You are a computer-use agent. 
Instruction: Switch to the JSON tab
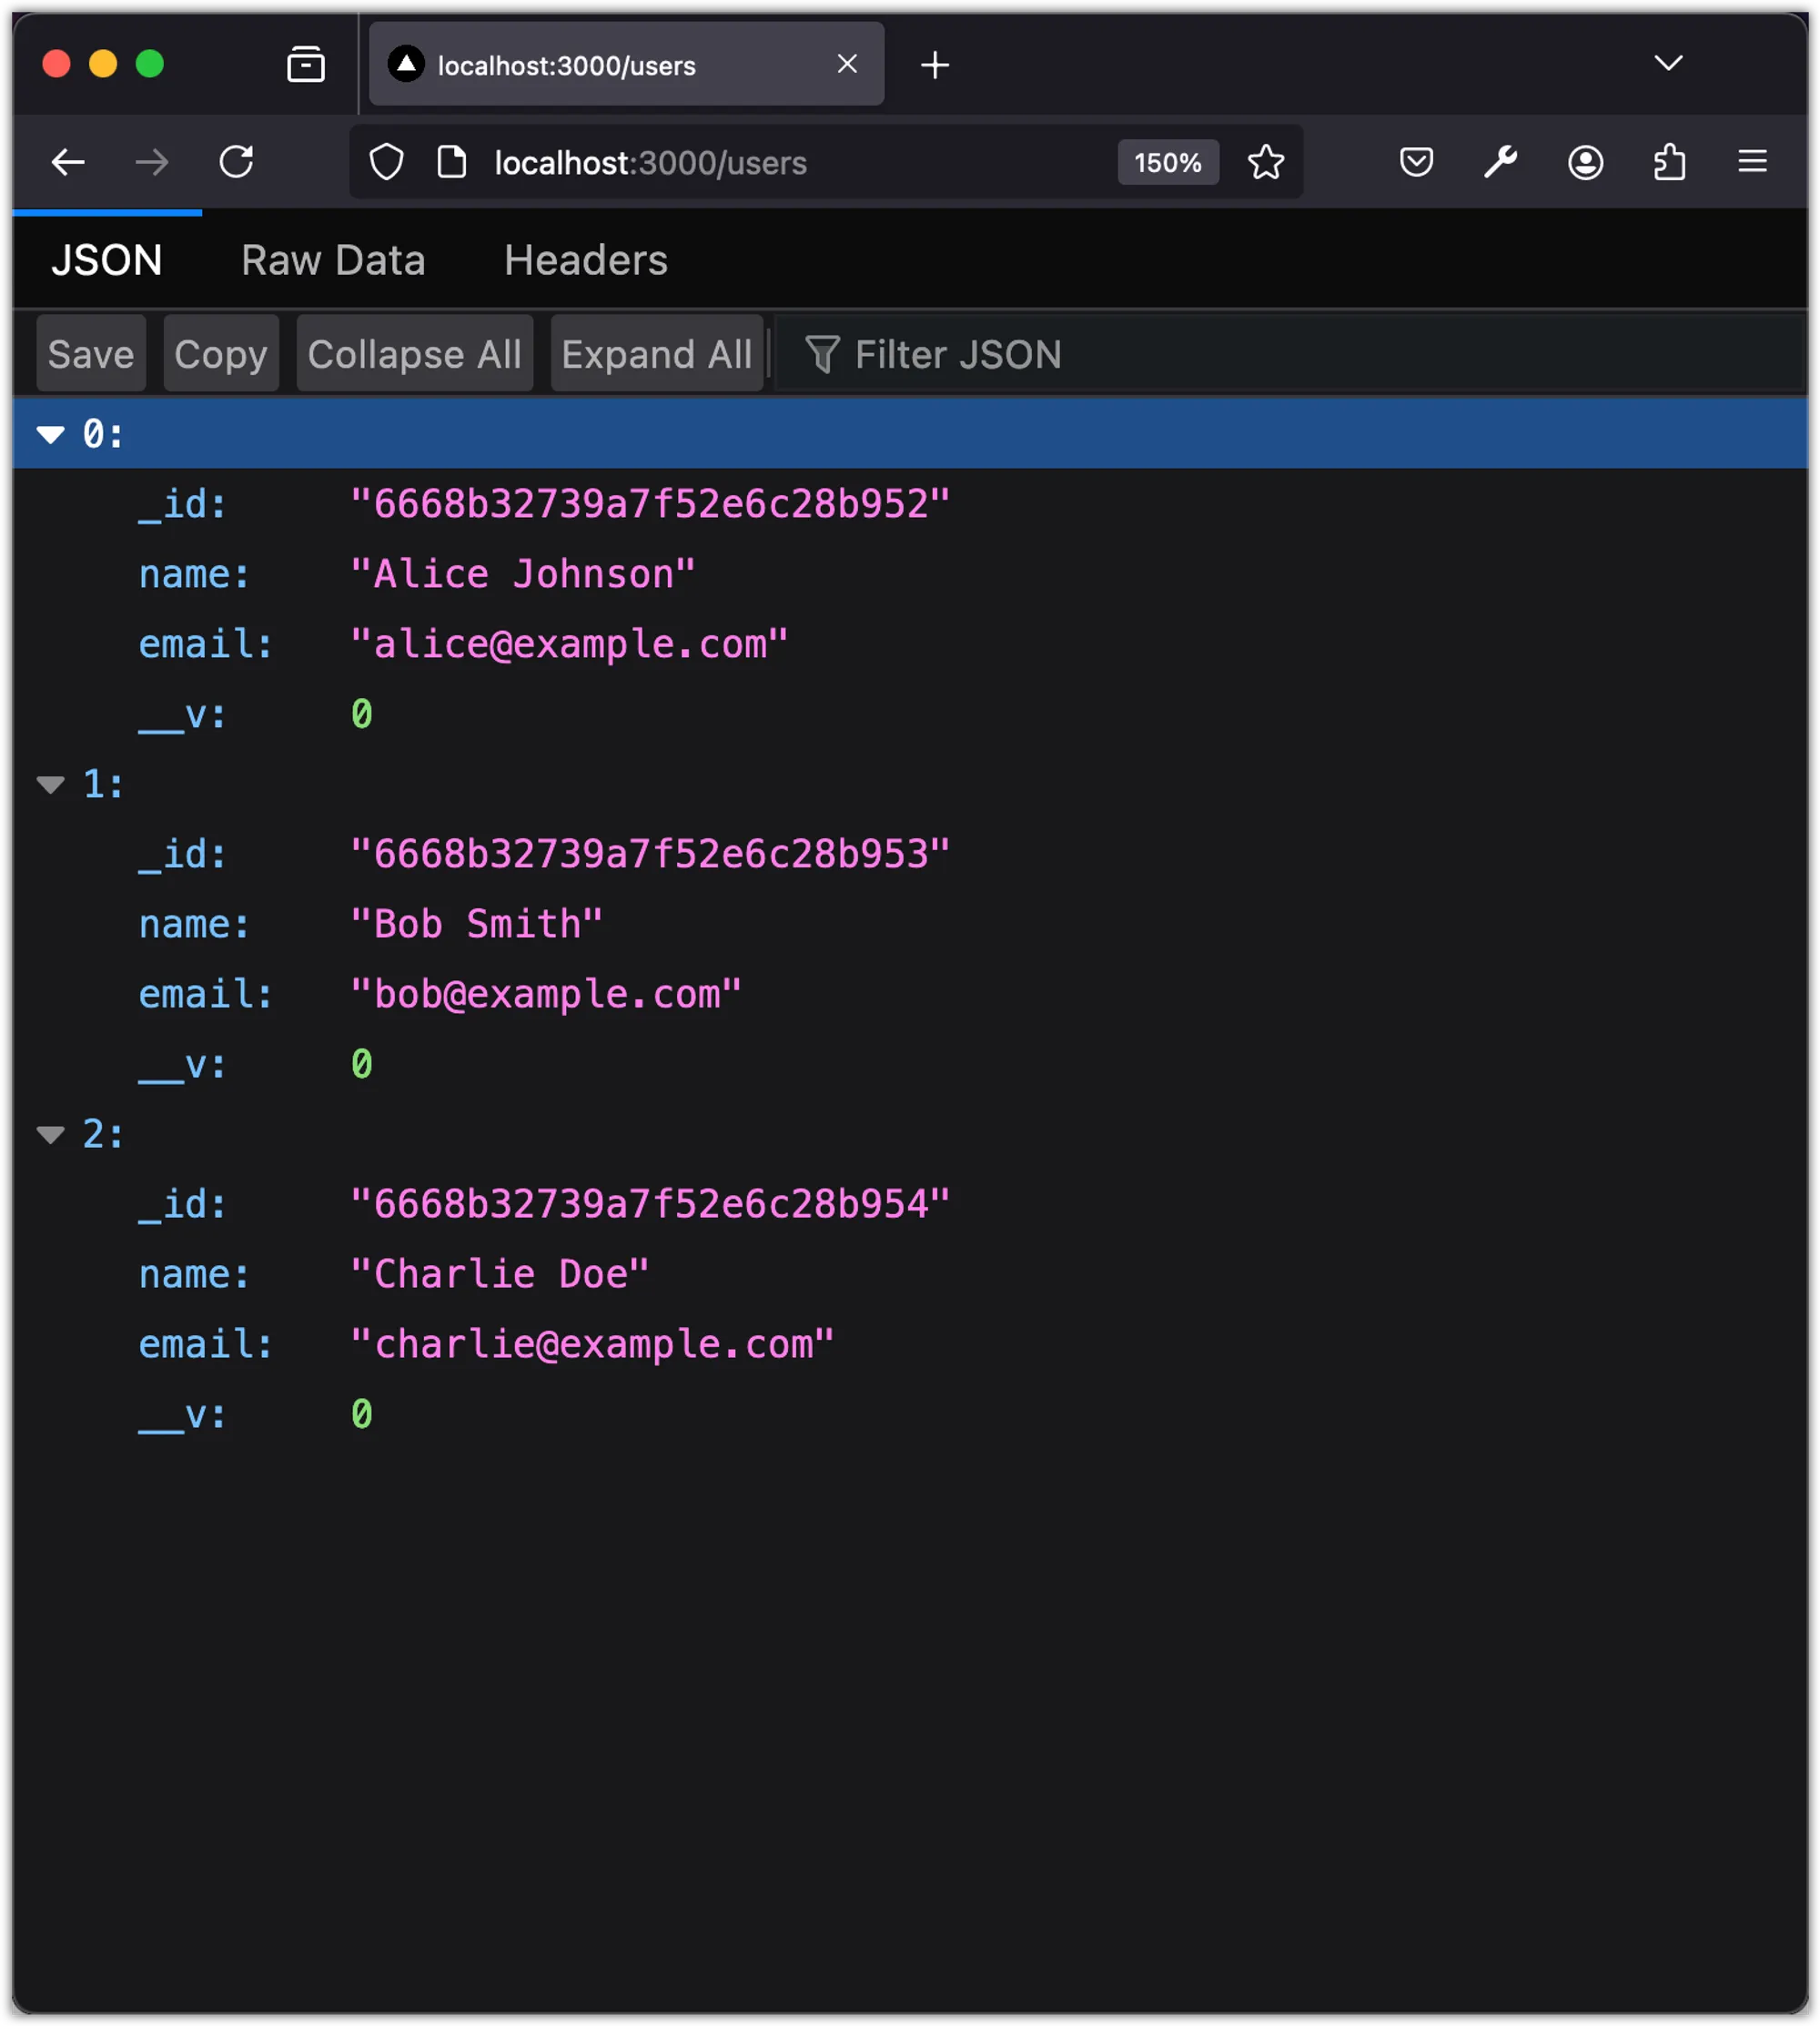tap(107, 260)
